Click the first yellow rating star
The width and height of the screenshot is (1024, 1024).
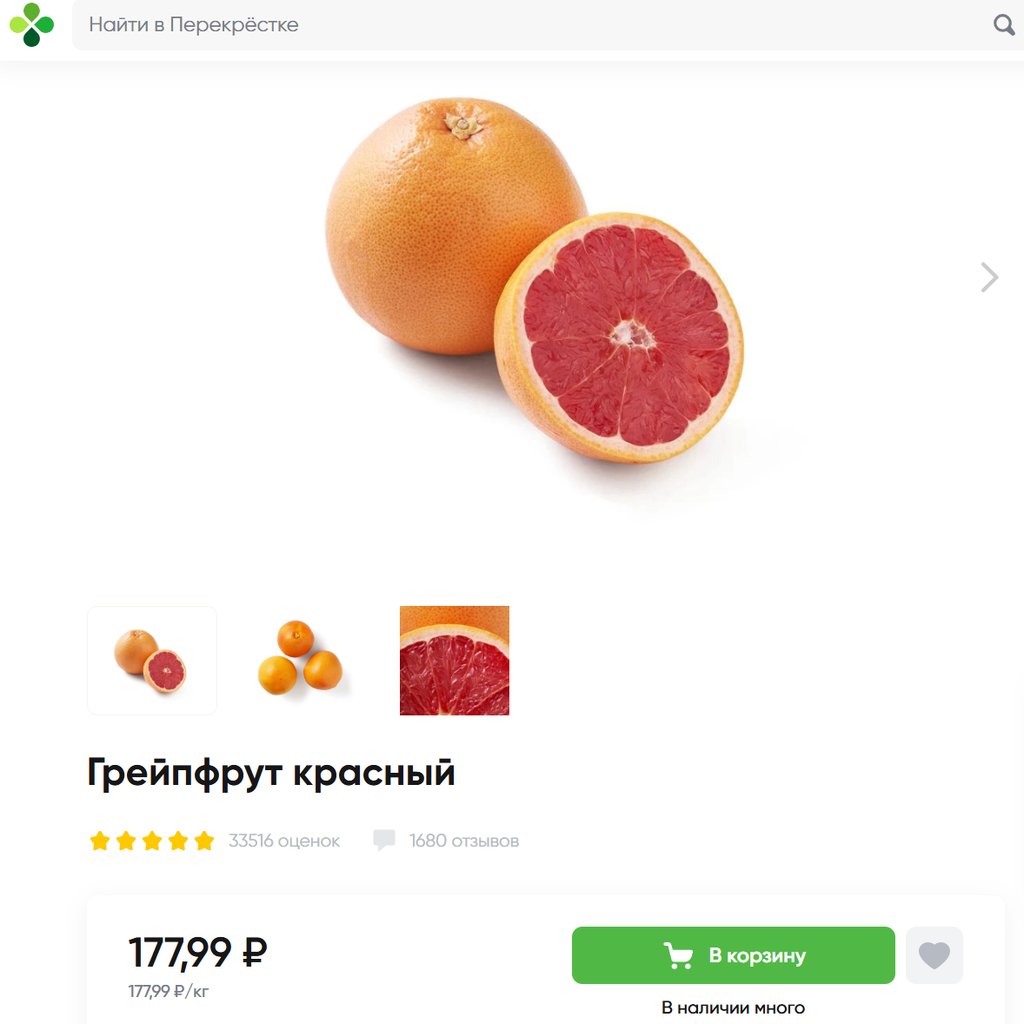click(x=100, y=840)
